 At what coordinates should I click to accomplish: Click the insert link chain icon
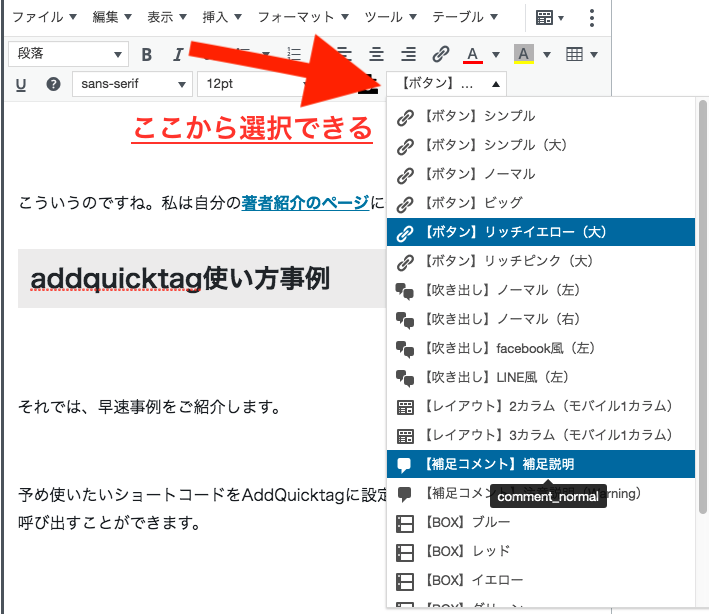440,54
